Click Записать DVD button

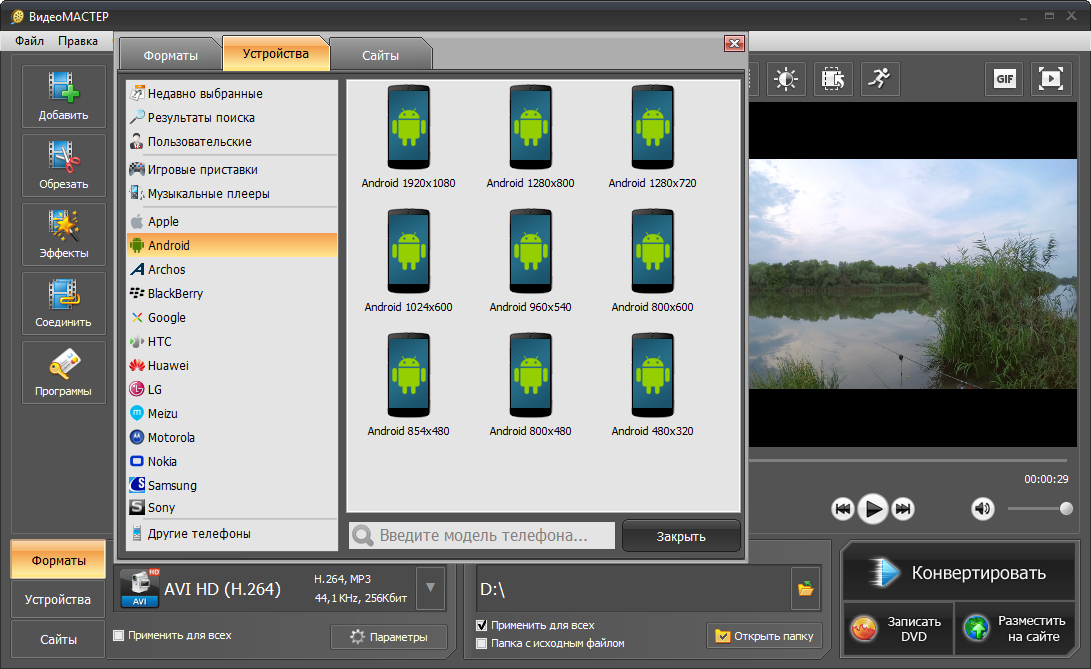point(898,629)
